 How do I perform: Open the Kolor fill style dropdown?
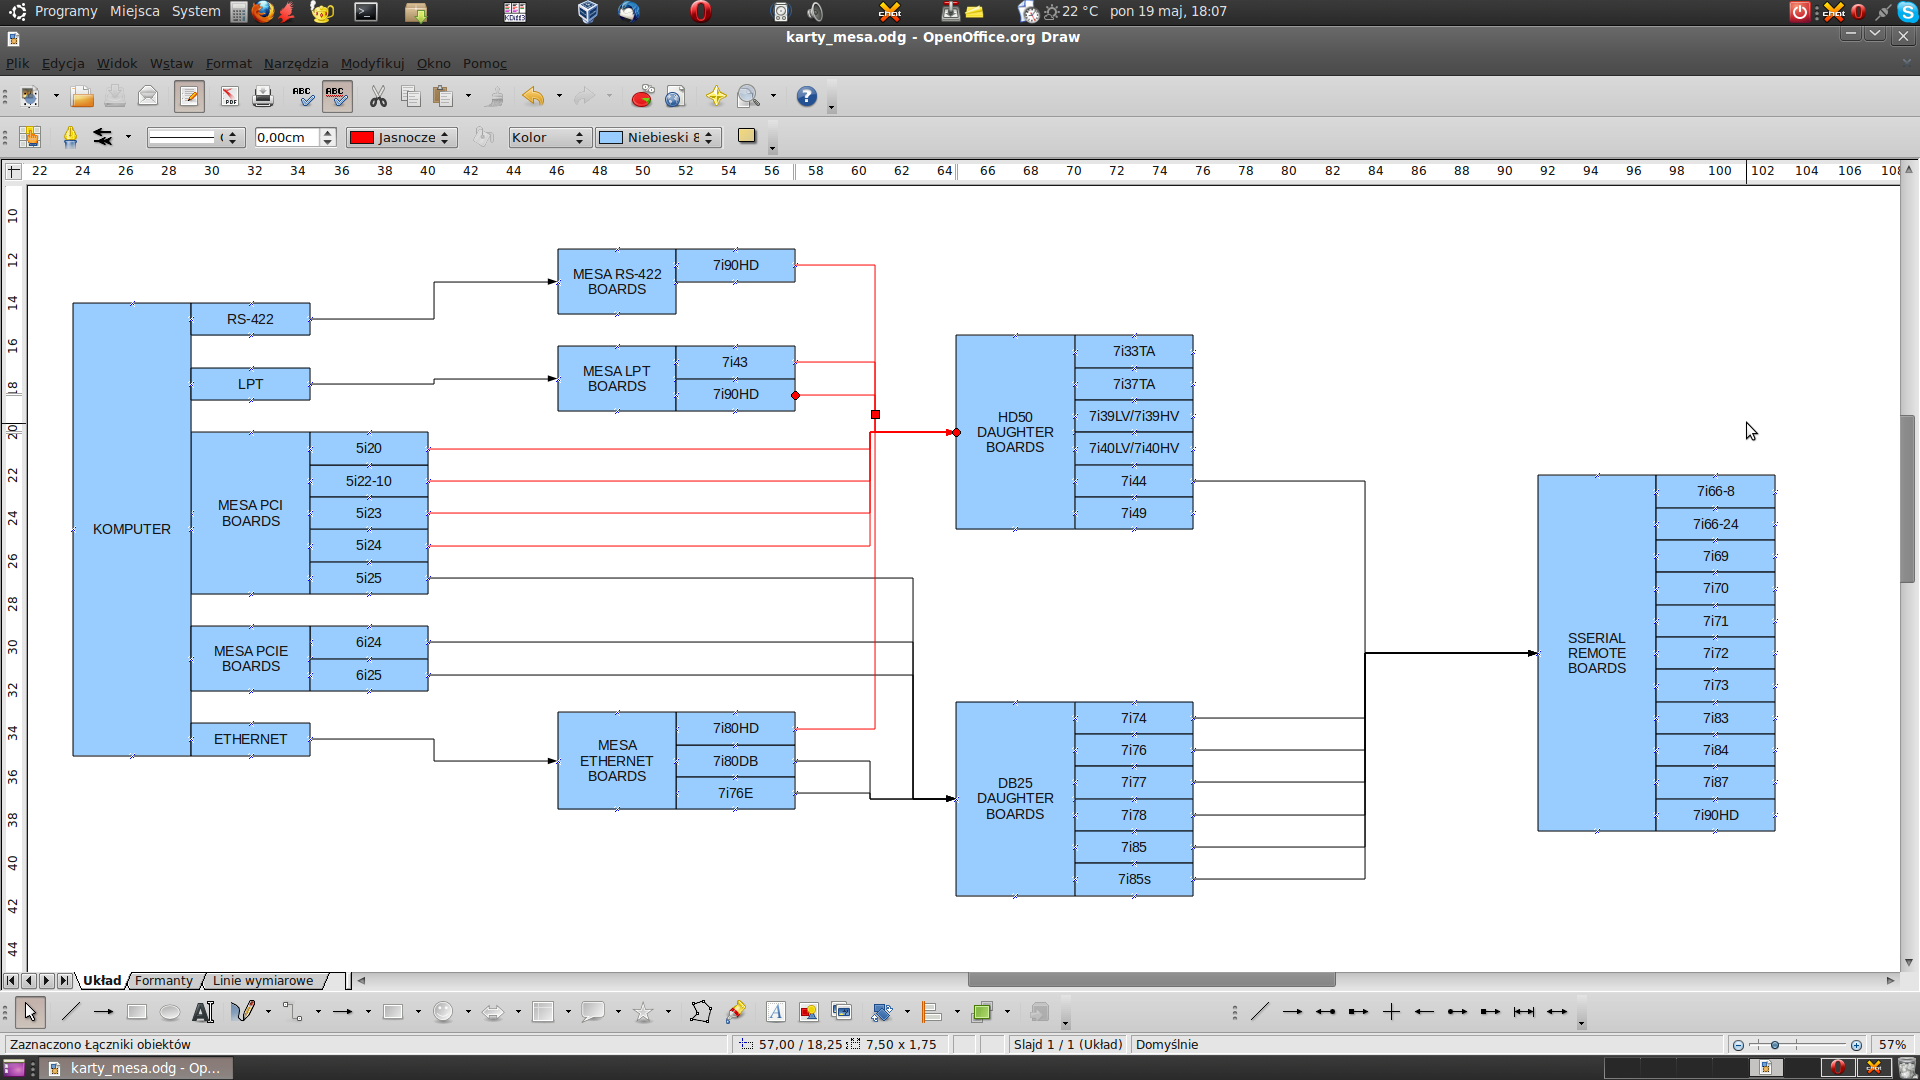pyautogui.click(x=549, y=137)
